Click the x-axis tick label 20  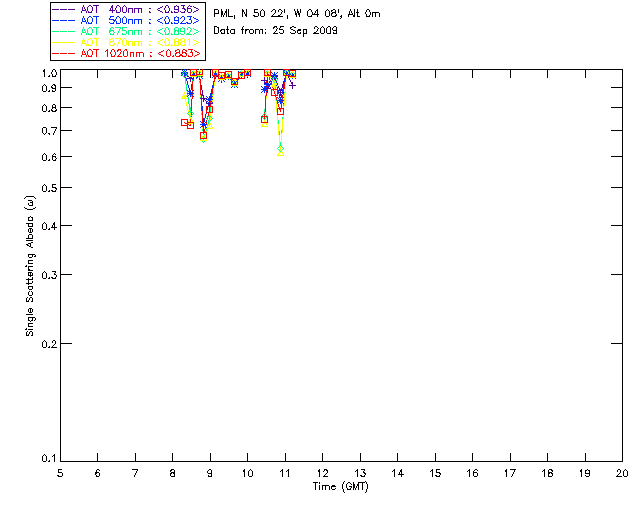coord(622,473)
